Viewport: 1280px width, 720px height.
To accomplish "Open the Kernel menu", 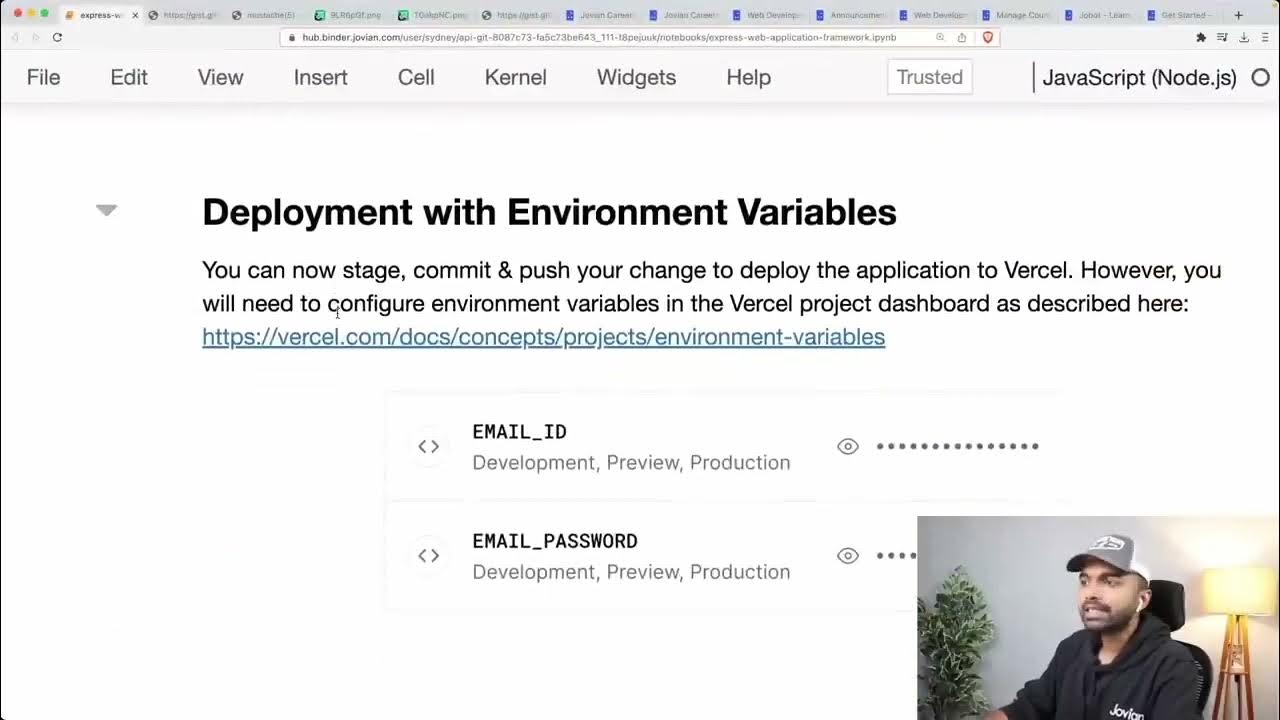I will pyautogui.click(x=515, y=78).
